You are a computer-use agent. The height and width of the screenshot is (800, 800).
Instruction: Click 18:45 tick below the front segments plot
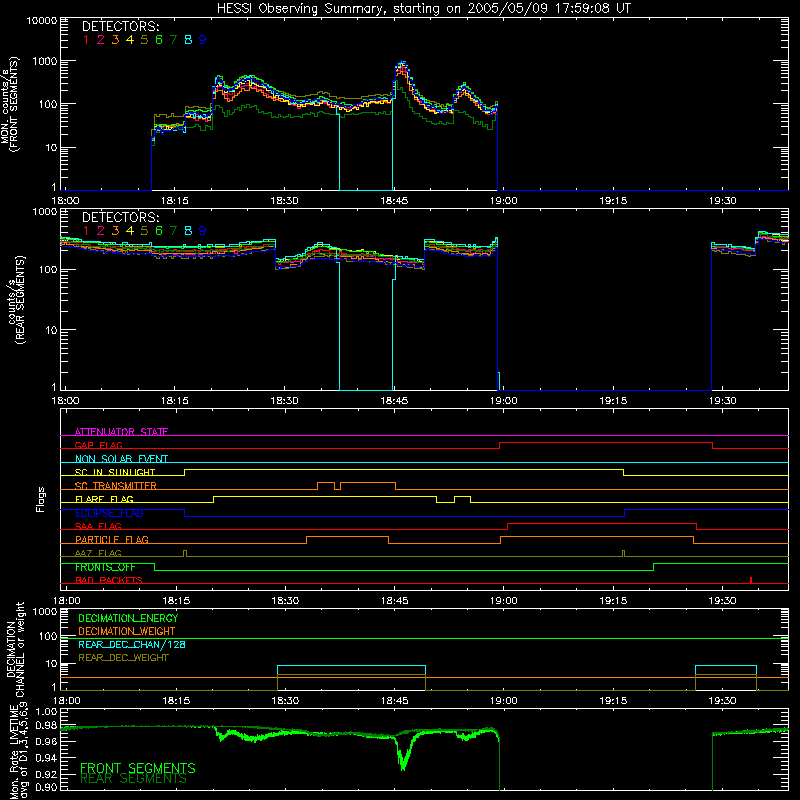tap(394, 201)
